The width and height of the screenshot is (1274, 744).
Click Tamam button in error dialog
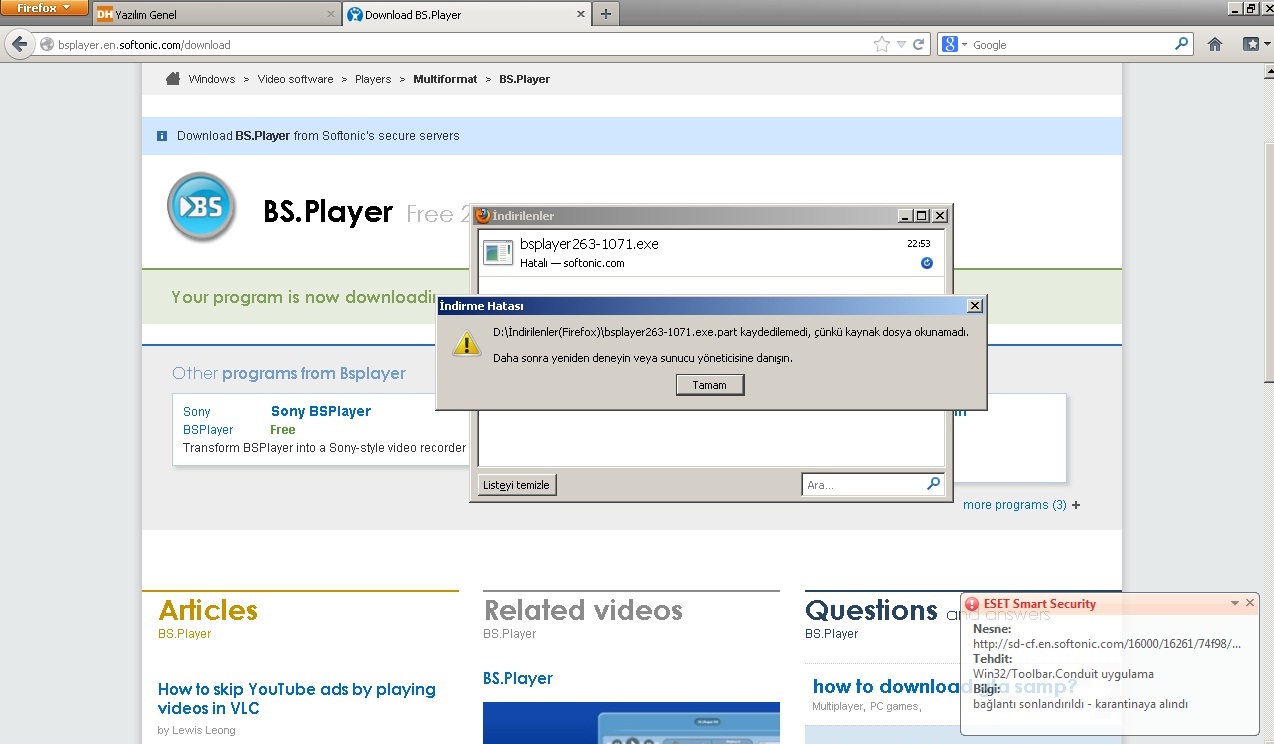(x=709, y=385)
